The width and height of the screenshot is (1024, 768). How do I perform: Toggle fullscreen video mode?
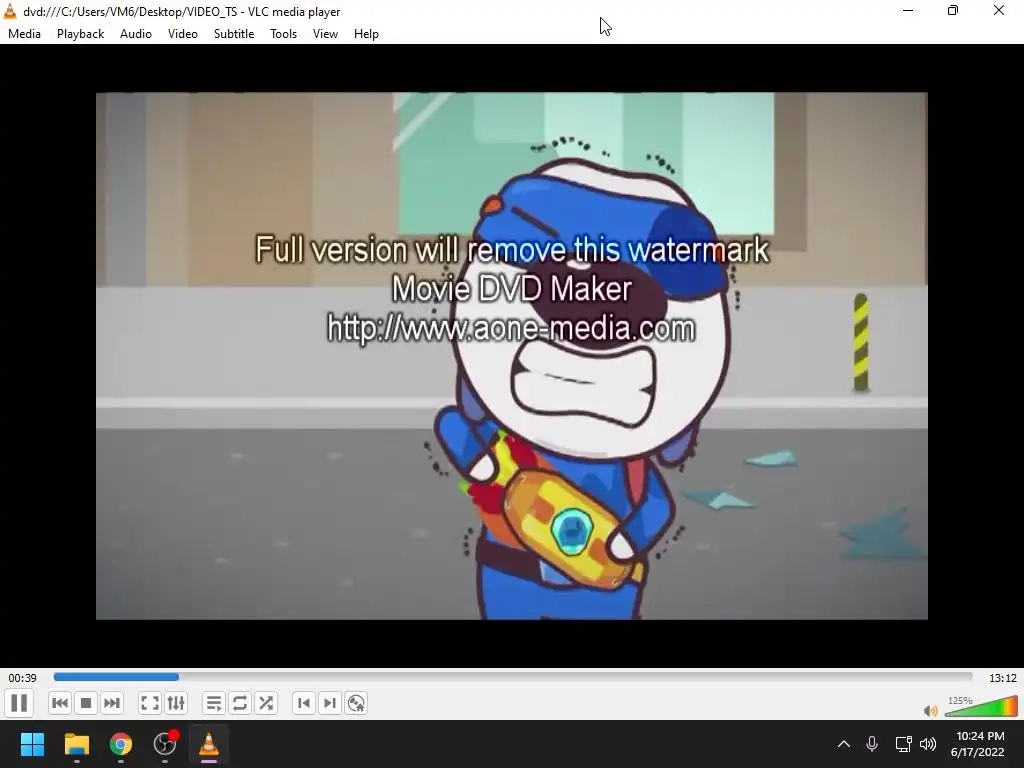150,703
